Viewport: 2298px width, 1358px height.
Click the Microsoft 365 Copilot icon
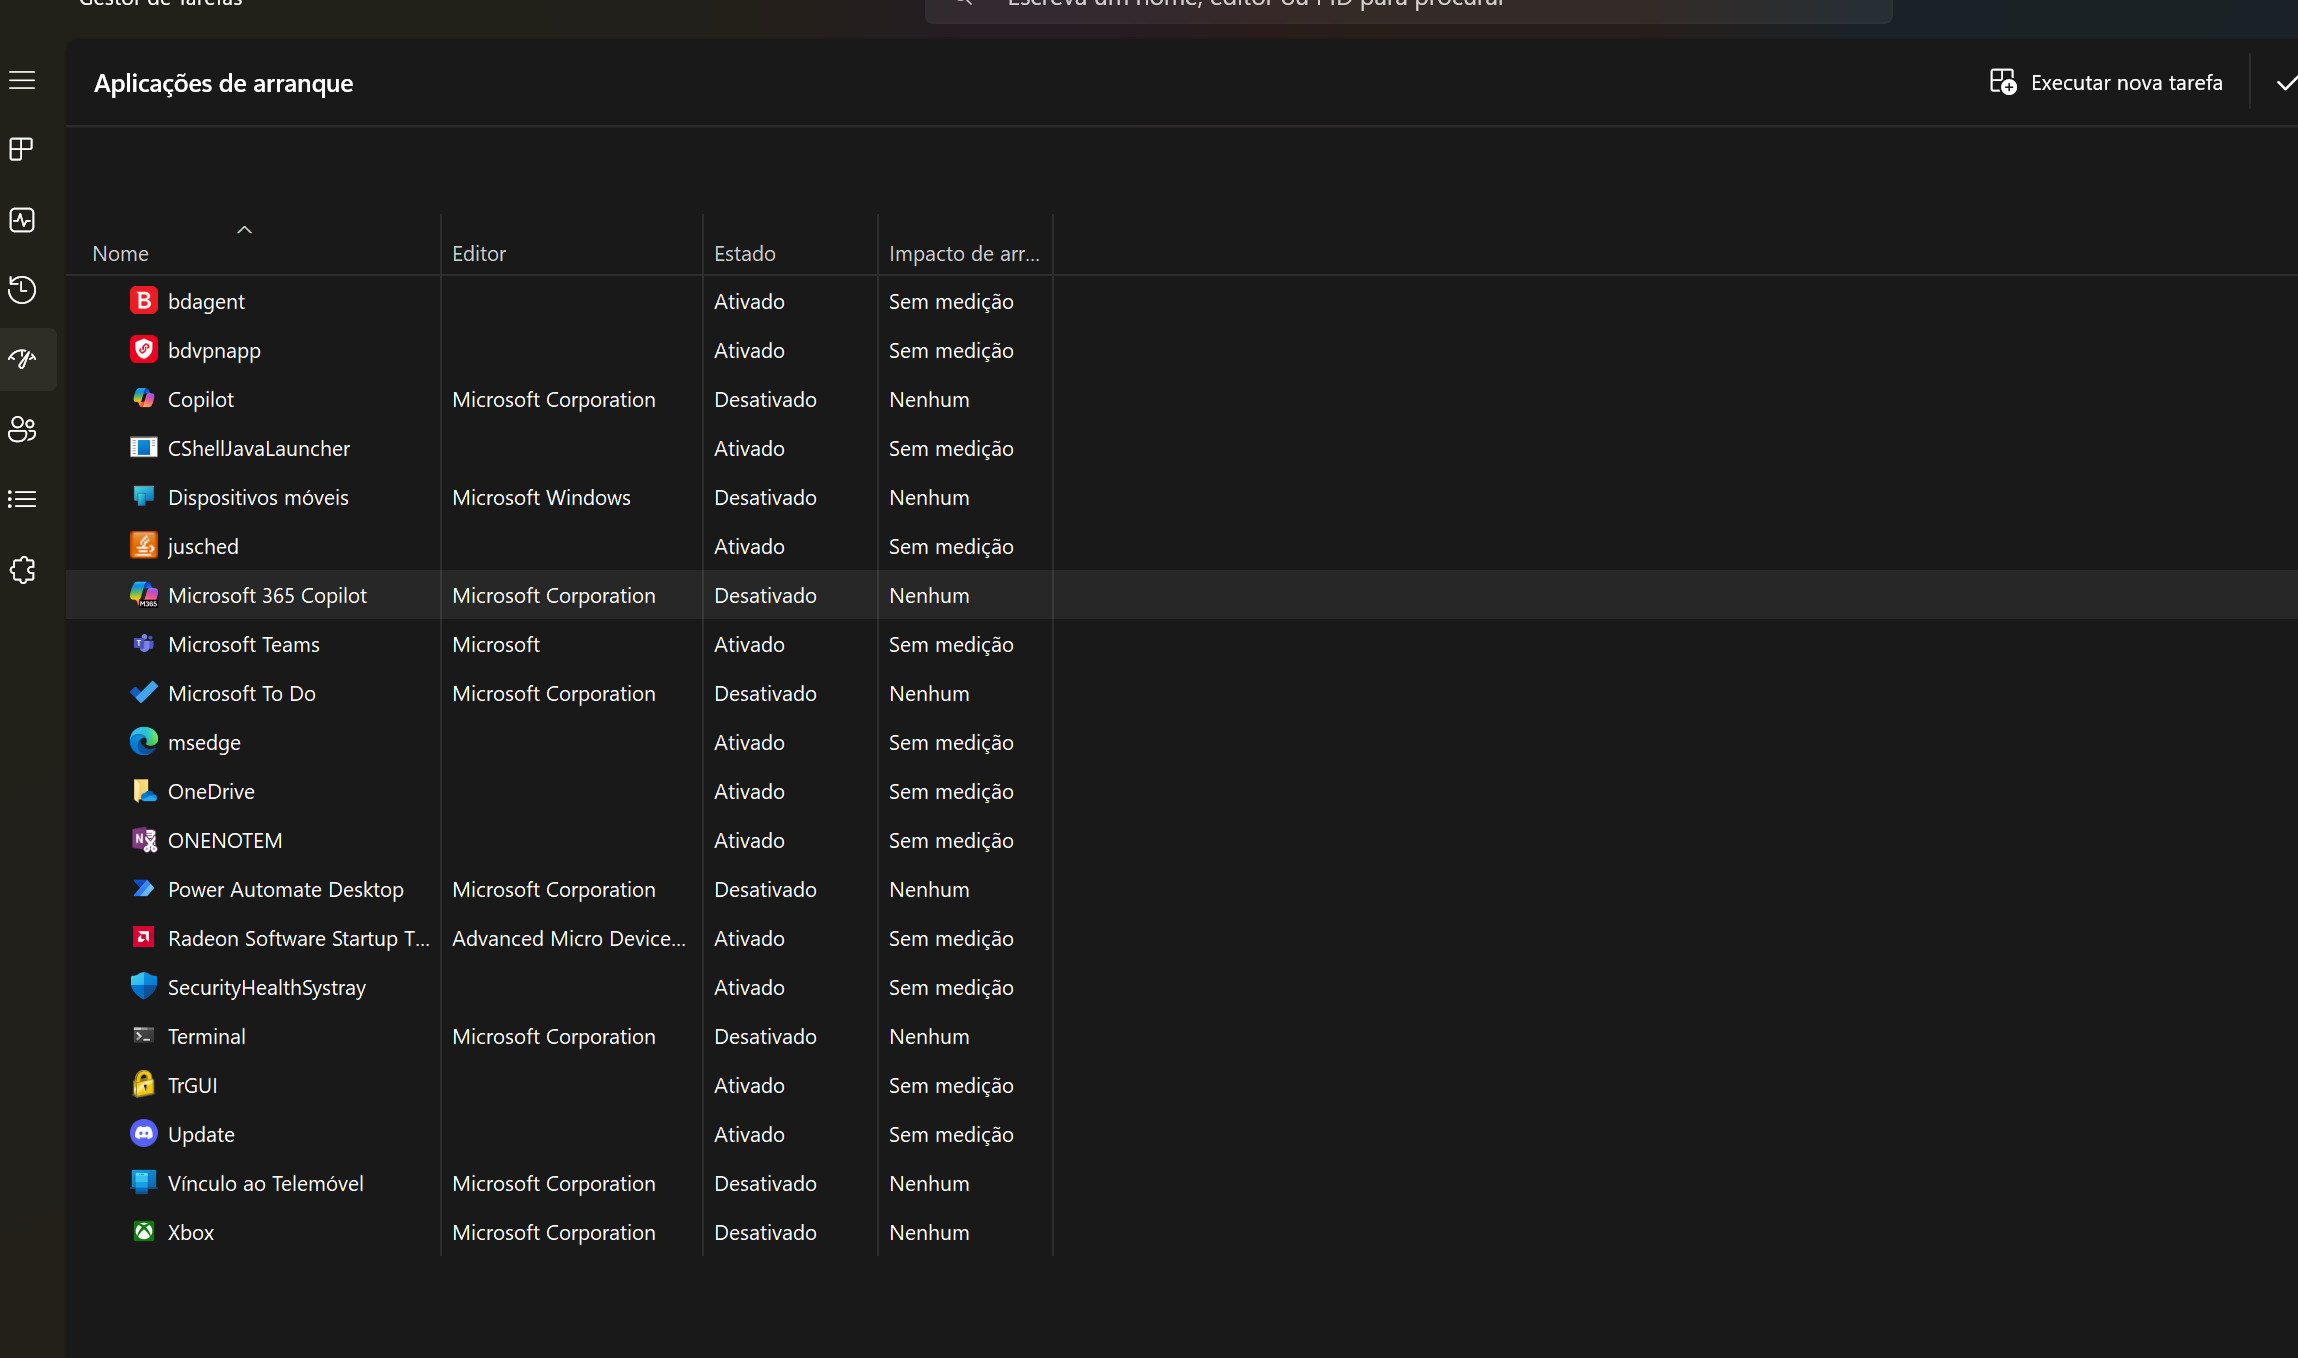[144, 594]
